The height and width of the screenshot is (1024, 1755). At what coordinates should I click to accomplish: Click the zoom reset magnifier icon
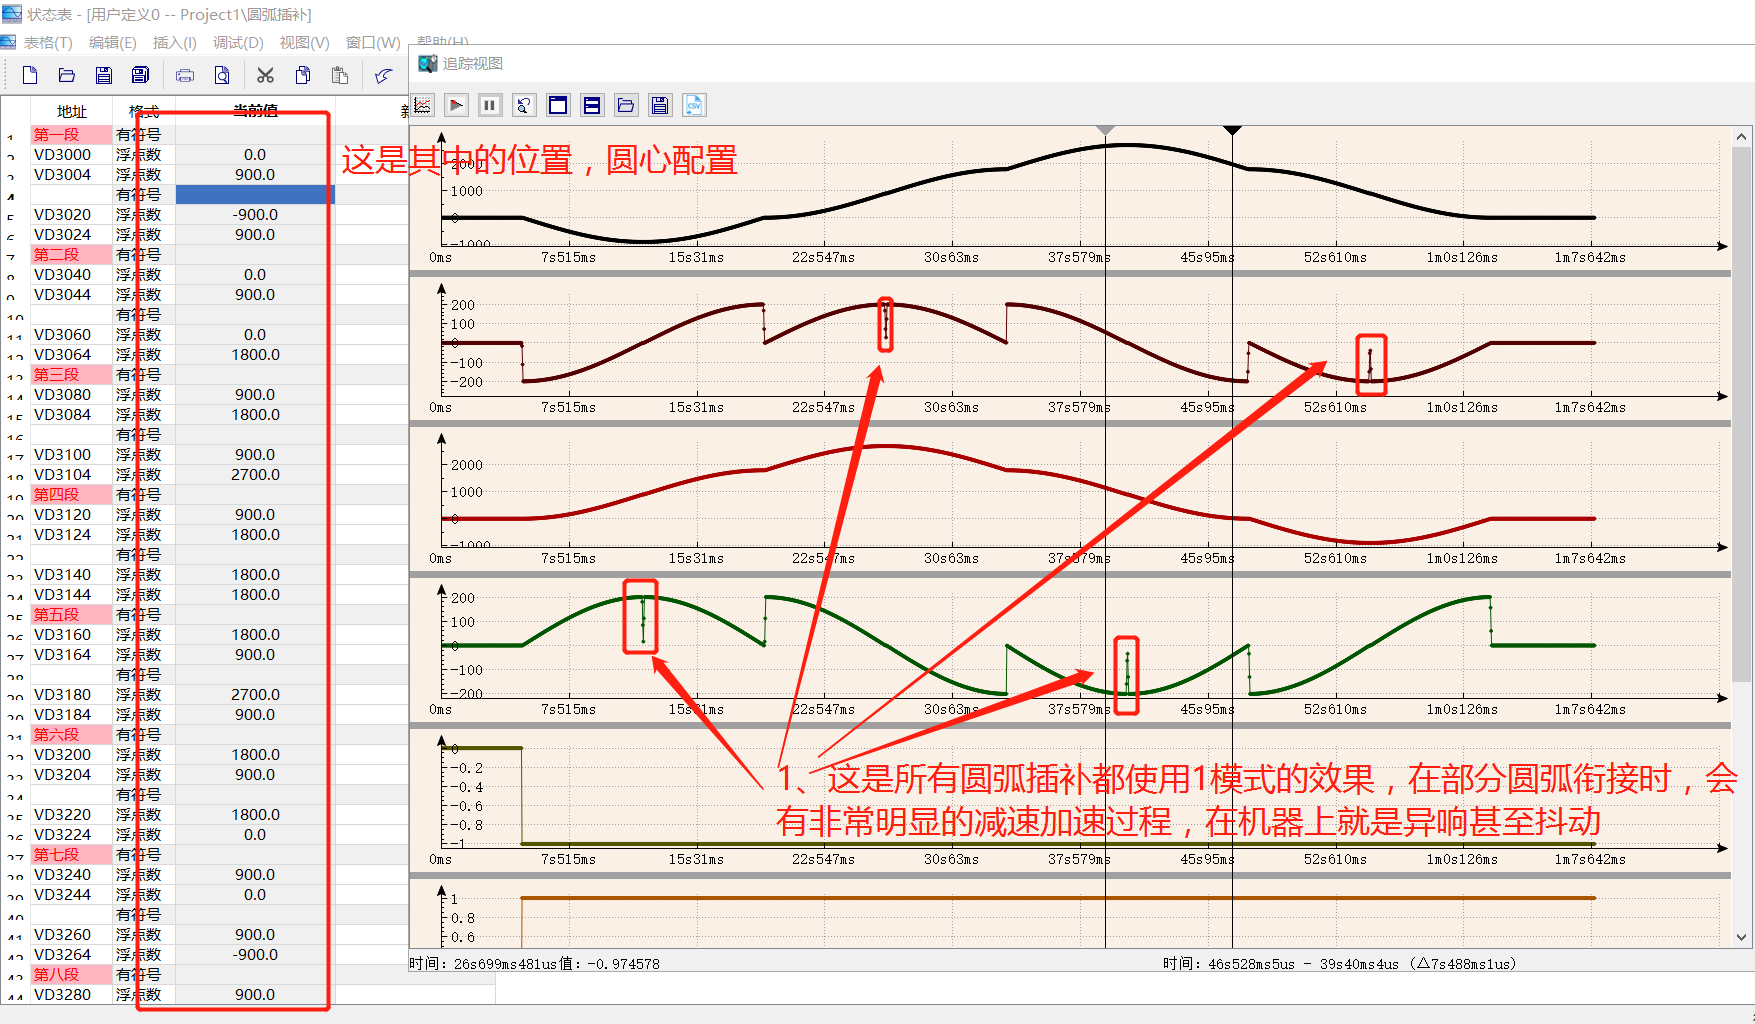click(x=524, y=105)
